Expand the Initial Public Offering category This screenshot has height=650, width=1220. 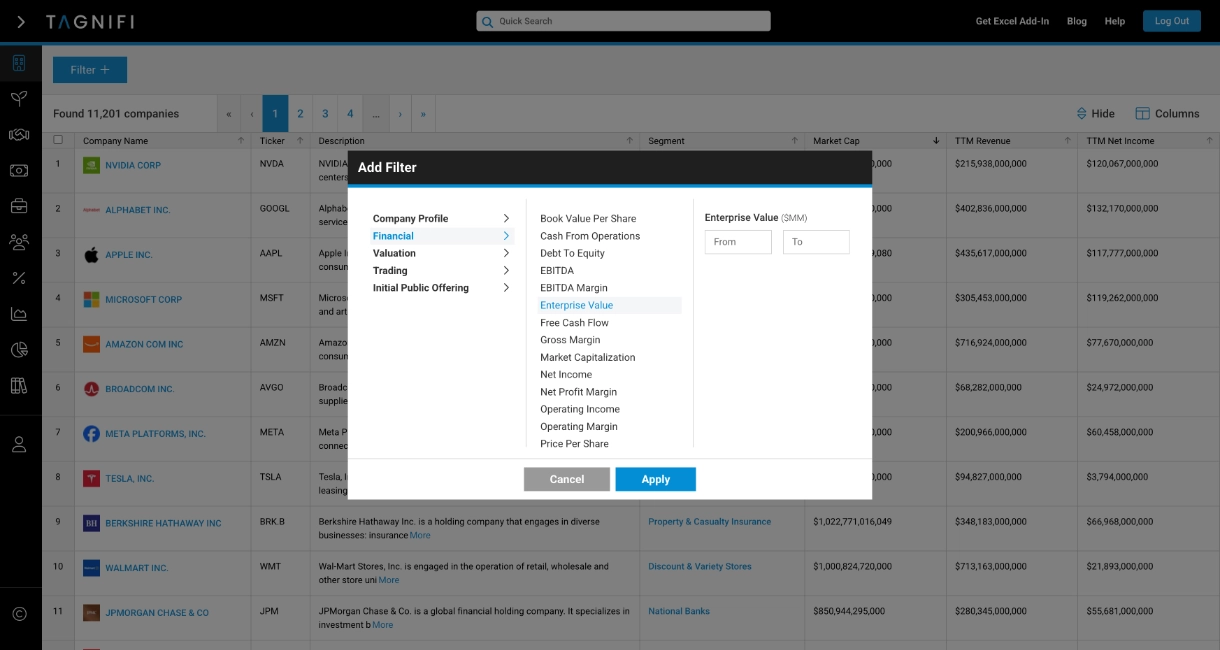[440, 288]
